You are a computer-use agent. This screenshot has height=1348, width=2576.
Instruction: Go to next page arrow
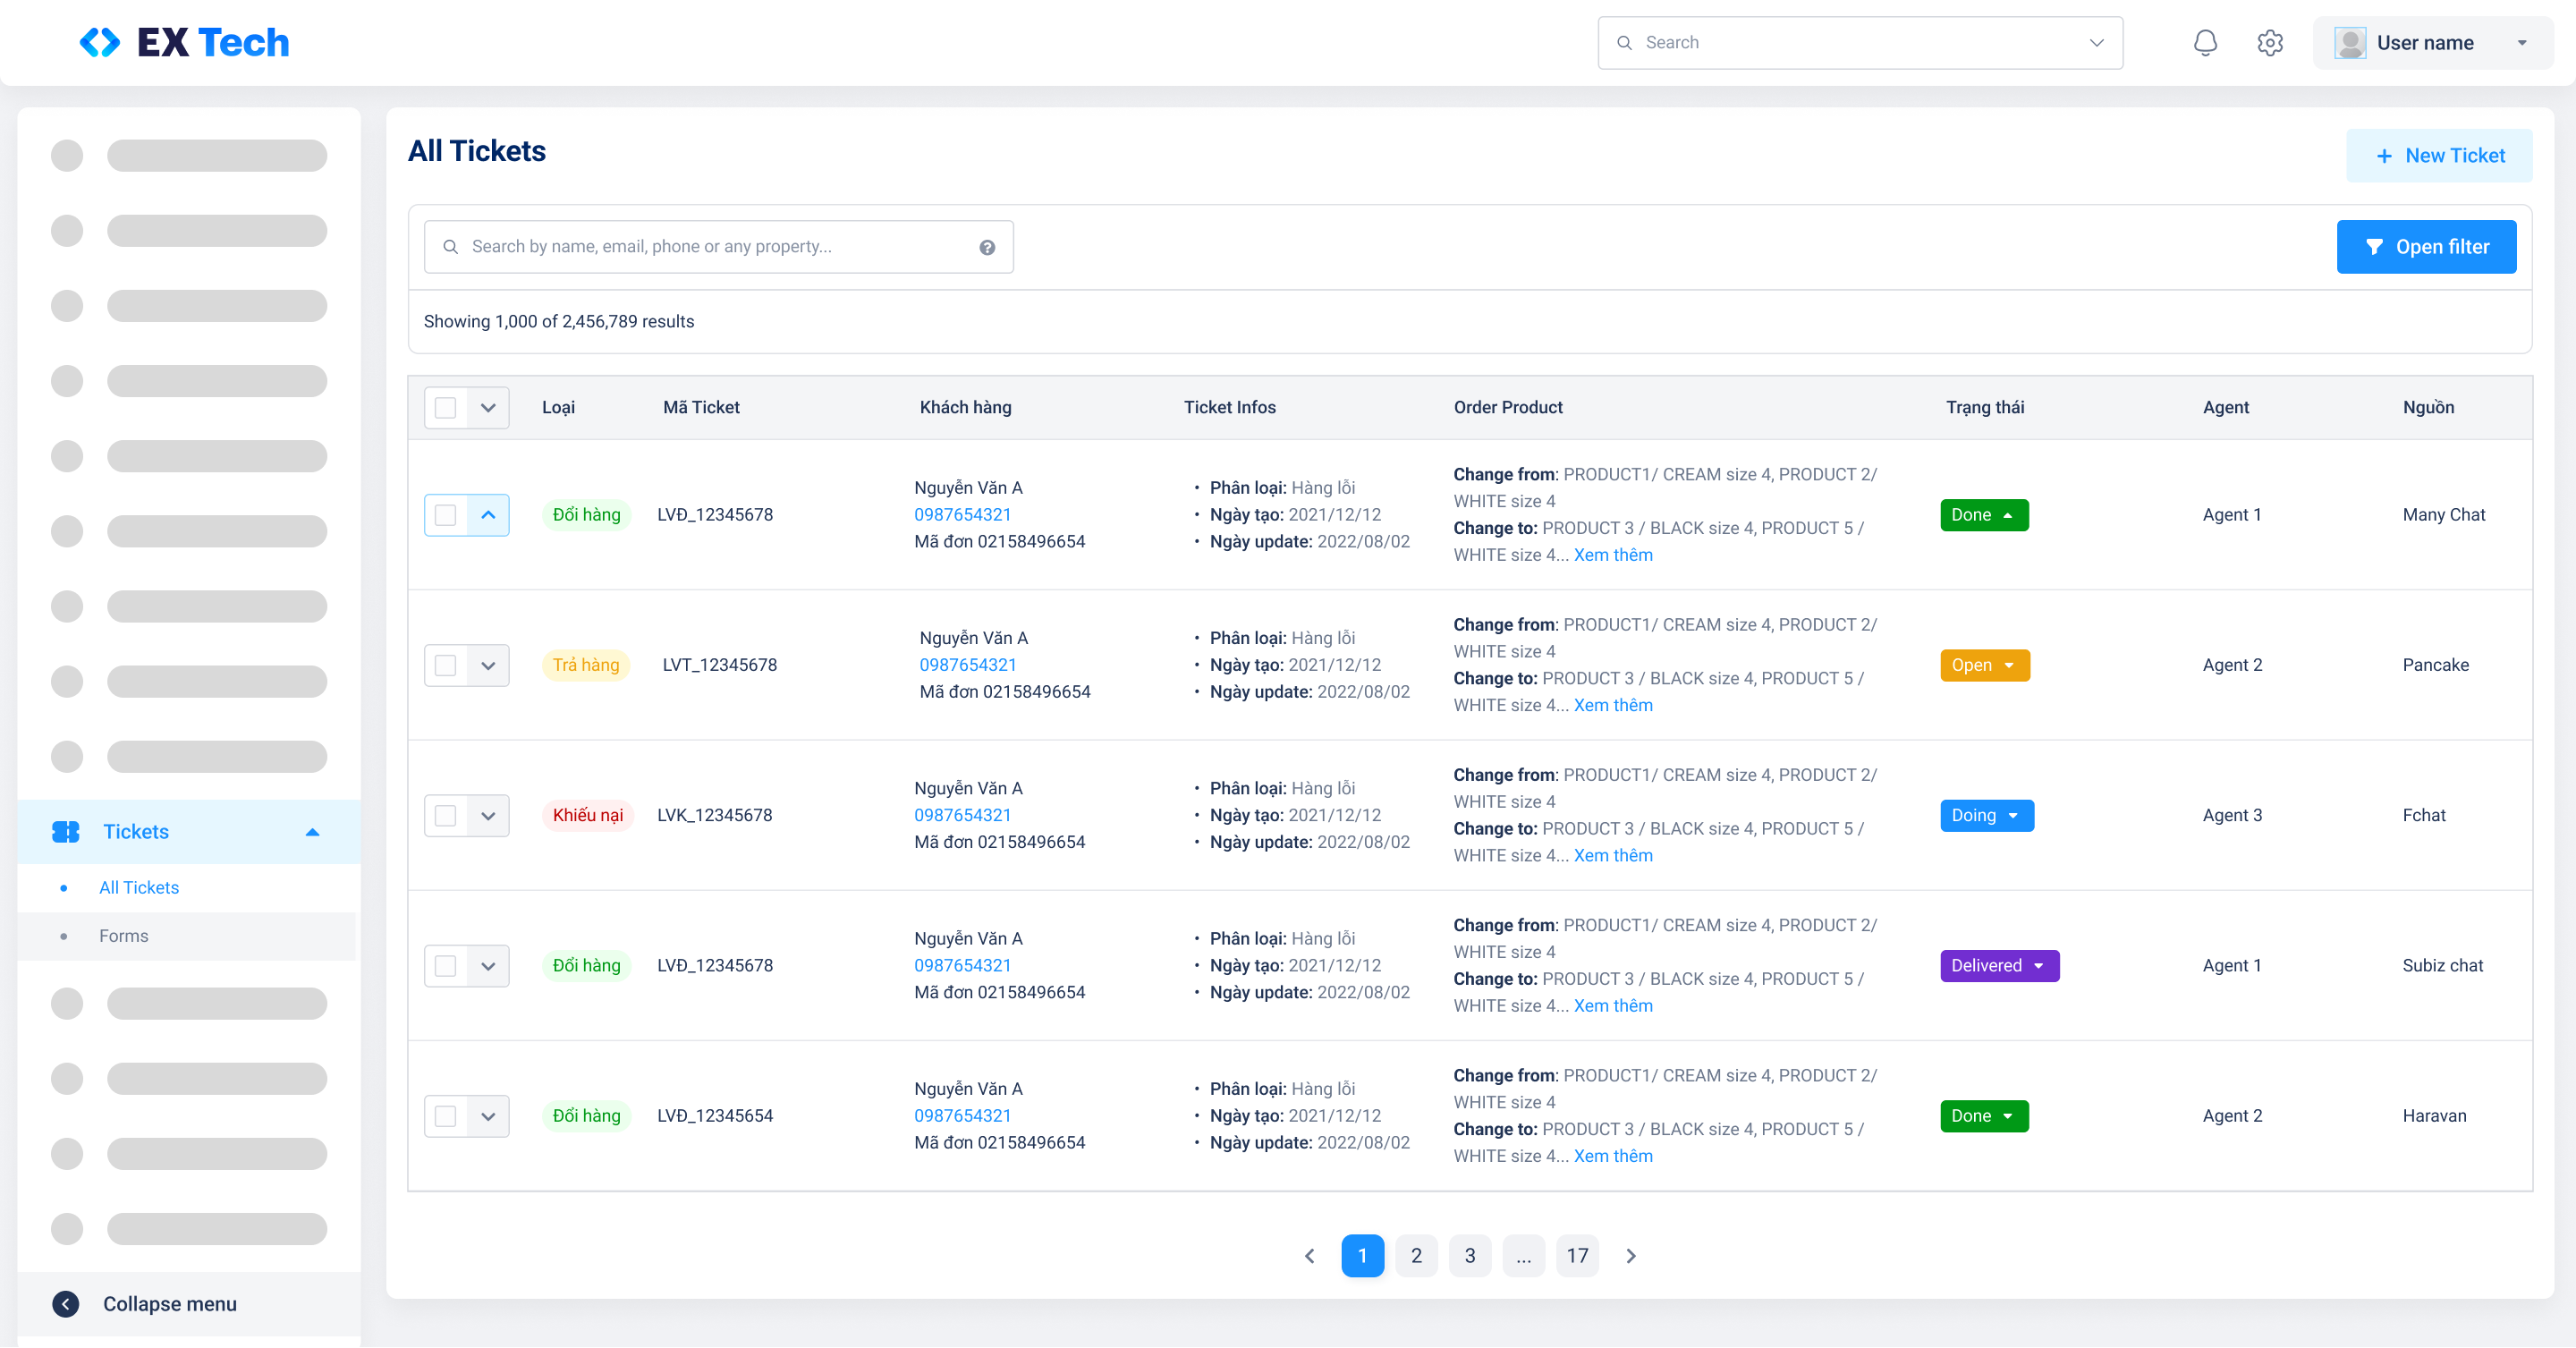coord(1631,1256)
